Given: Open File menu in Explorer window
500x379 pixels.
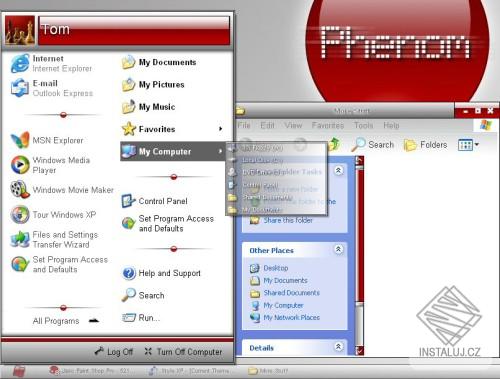Looking at the screenshot, I should (x=244, y=125).
